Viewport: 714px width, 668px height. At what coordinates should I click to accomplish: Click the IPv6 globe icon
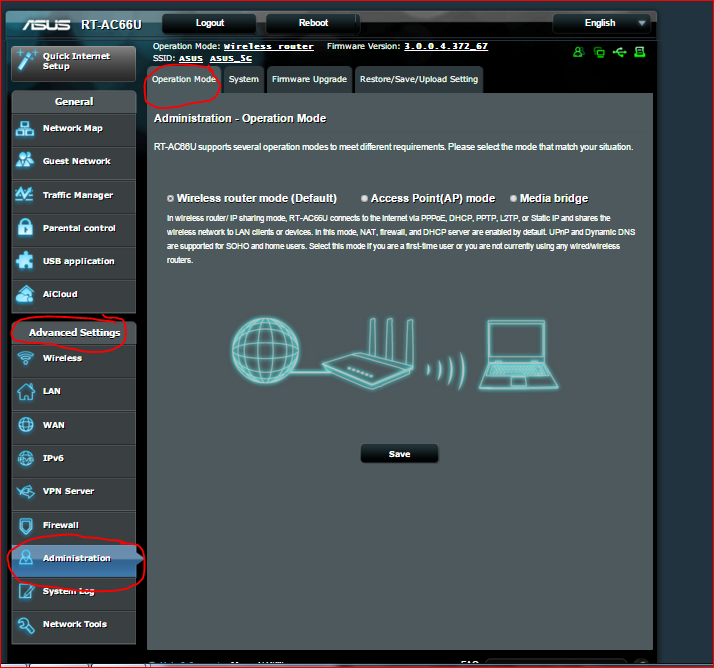click(26, 458)
